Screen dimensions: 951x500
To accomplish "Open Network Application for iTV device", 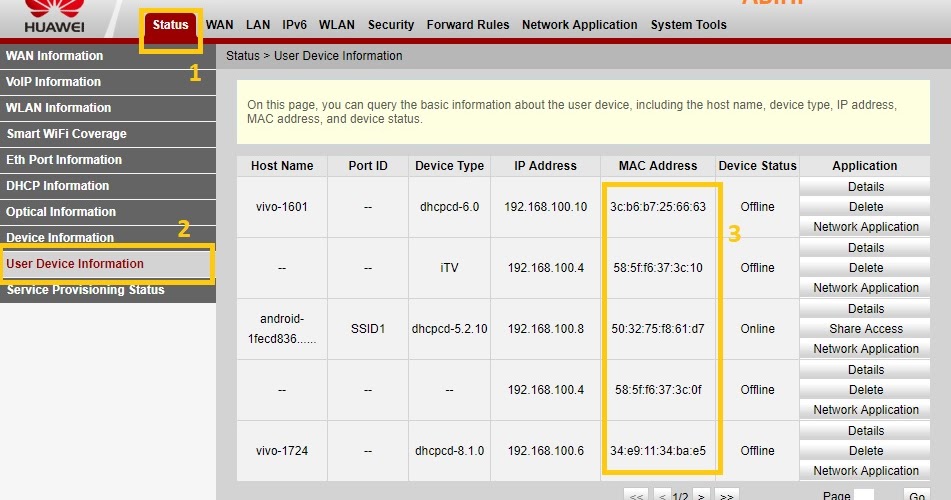I will coord(865,288).
